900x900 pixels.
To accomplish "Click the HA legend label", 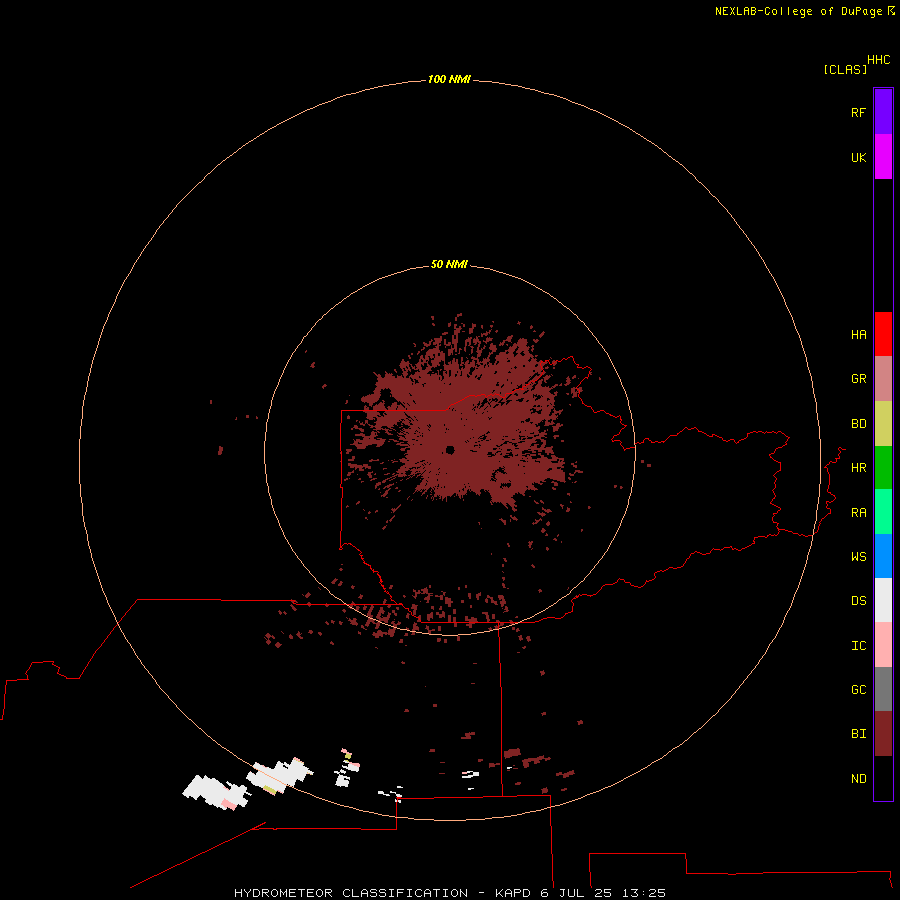I will tap(859, 335).
